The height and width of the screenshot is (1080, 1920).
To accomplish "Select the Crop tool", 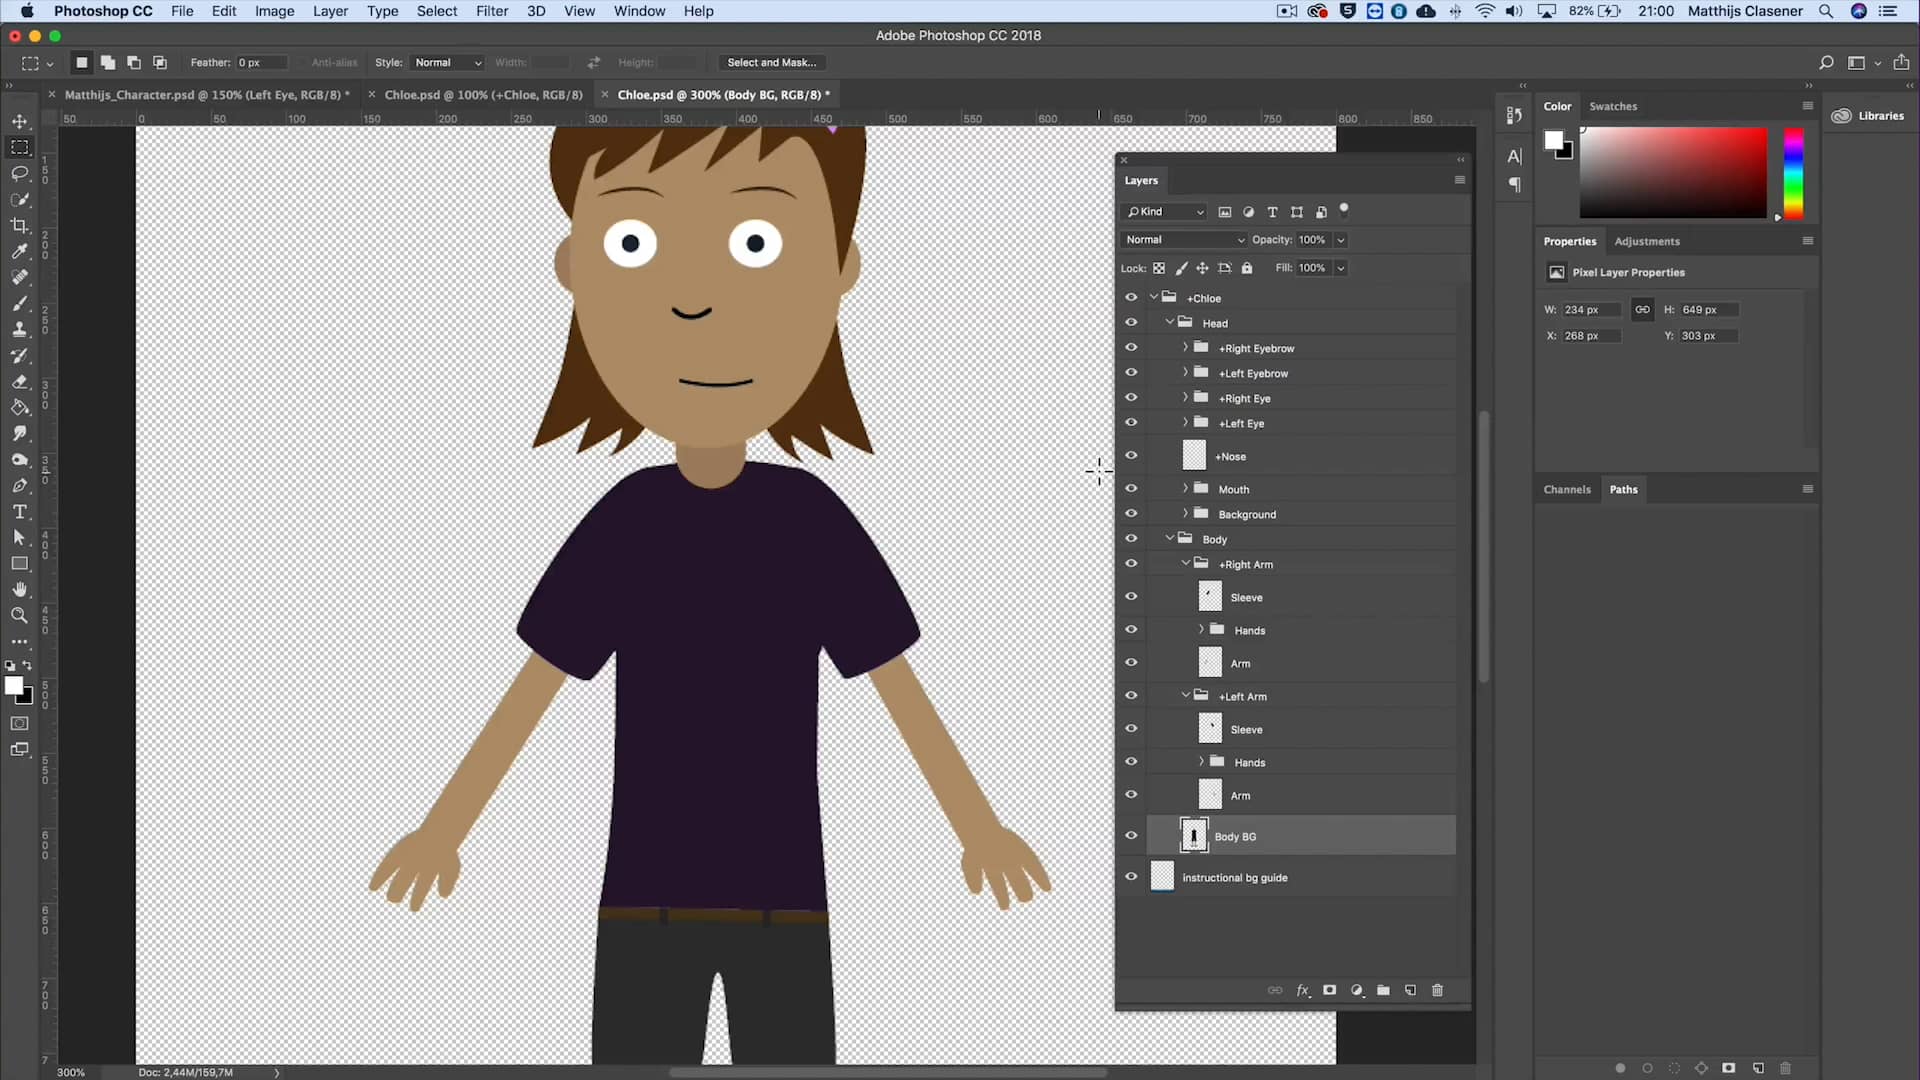I will click(20, 224).
